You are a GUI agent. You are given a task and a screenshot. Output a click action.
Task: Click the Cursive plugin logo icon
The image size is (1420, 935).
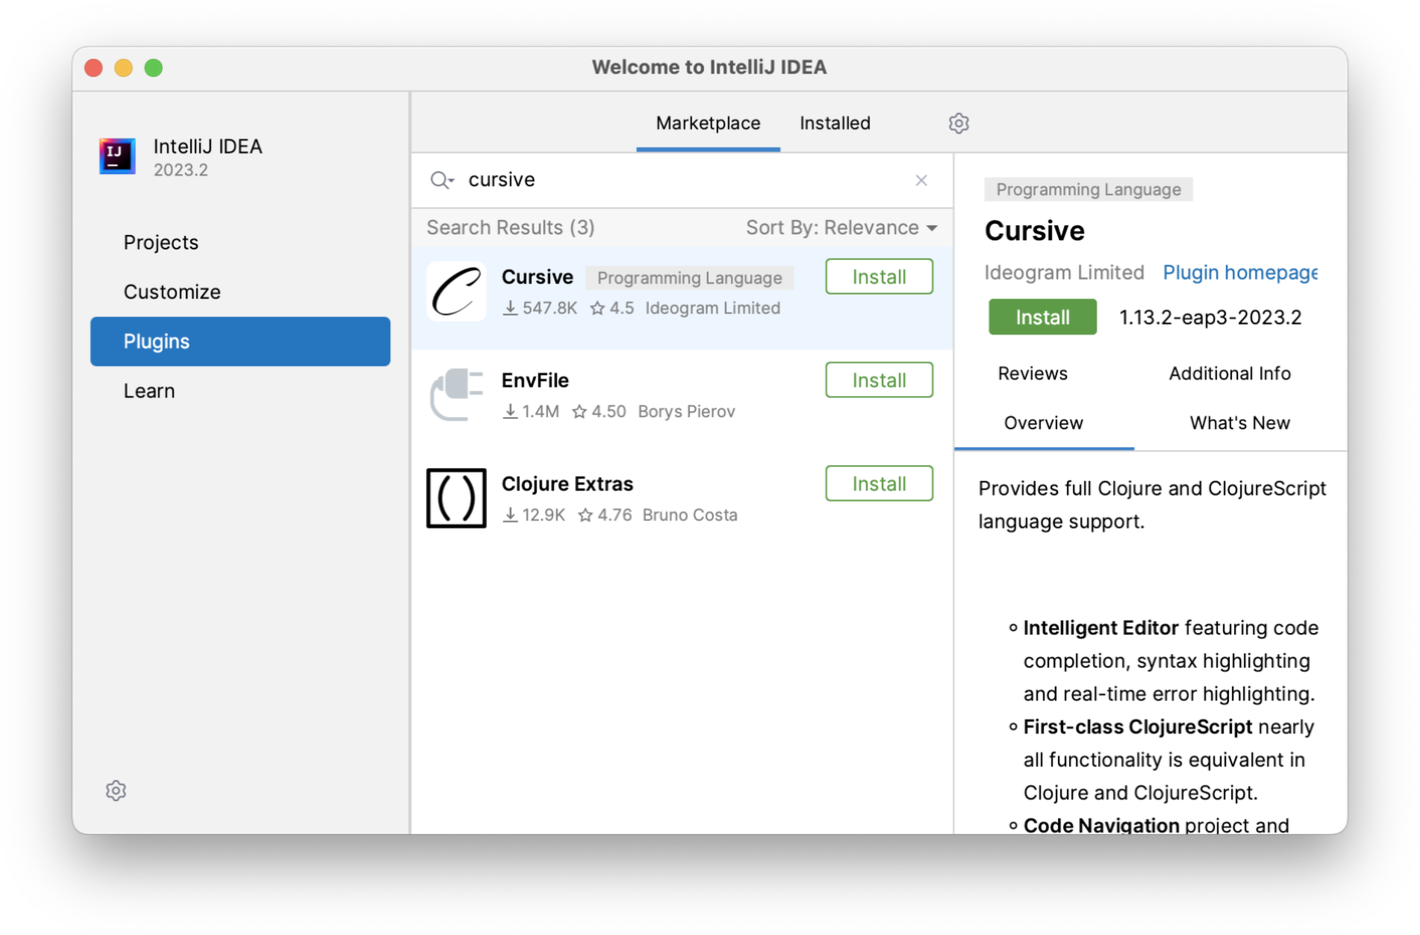456,291
